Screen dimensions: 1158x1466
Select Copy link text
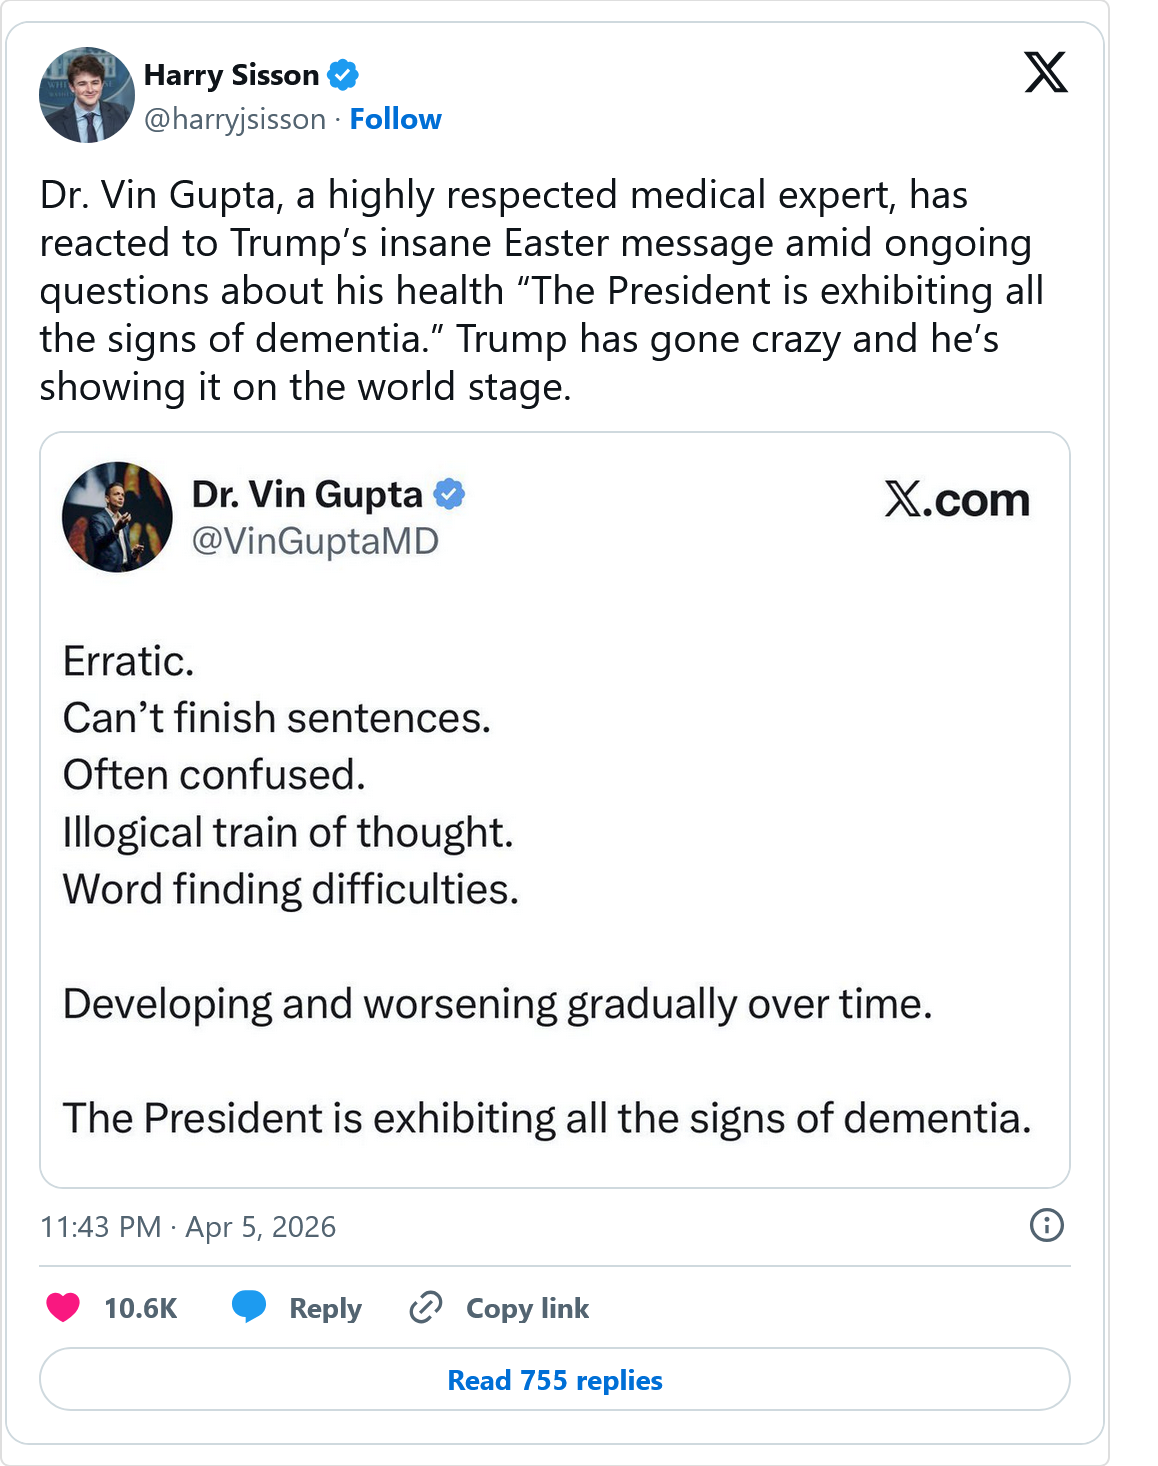(x=527, y=1308)
